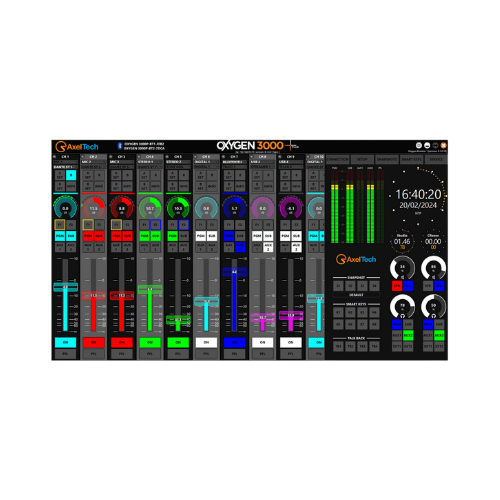This screenshot has width=500, height=500.
Task: Activate talk back TB4
Action: (x=374, y=347)
